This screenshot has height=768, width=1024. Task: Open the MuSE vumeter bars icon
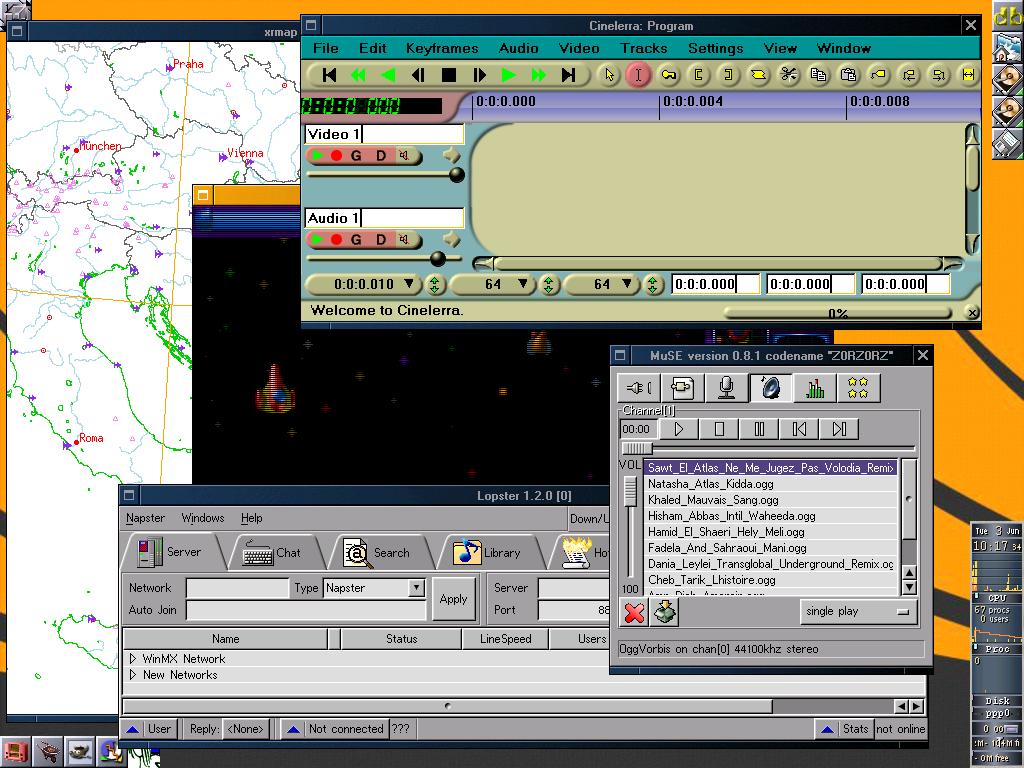click(815, 388)
